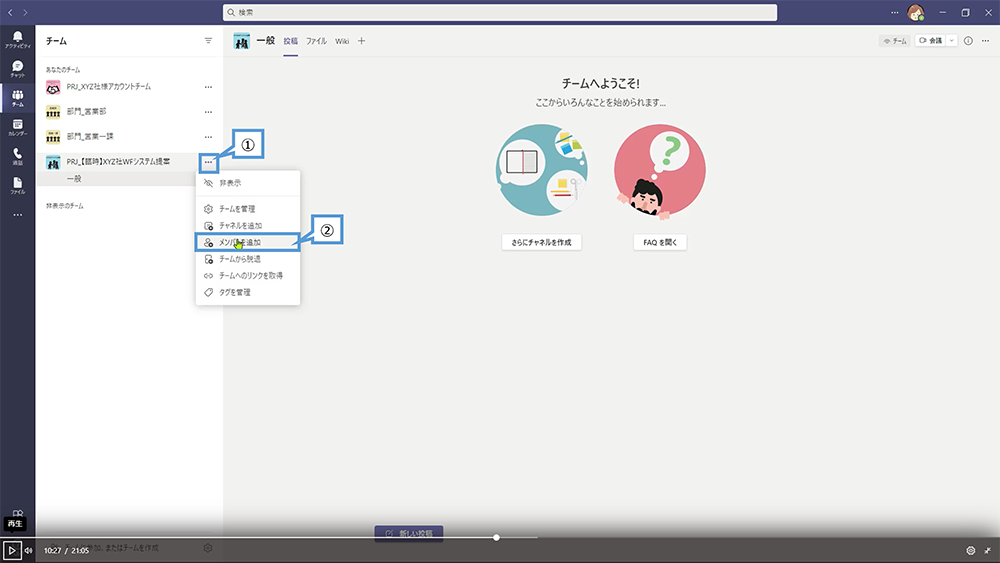Click the filter icon in the チーム panel header
Viewport: 1000px width, 563px height.
click(x=208, y=41)
